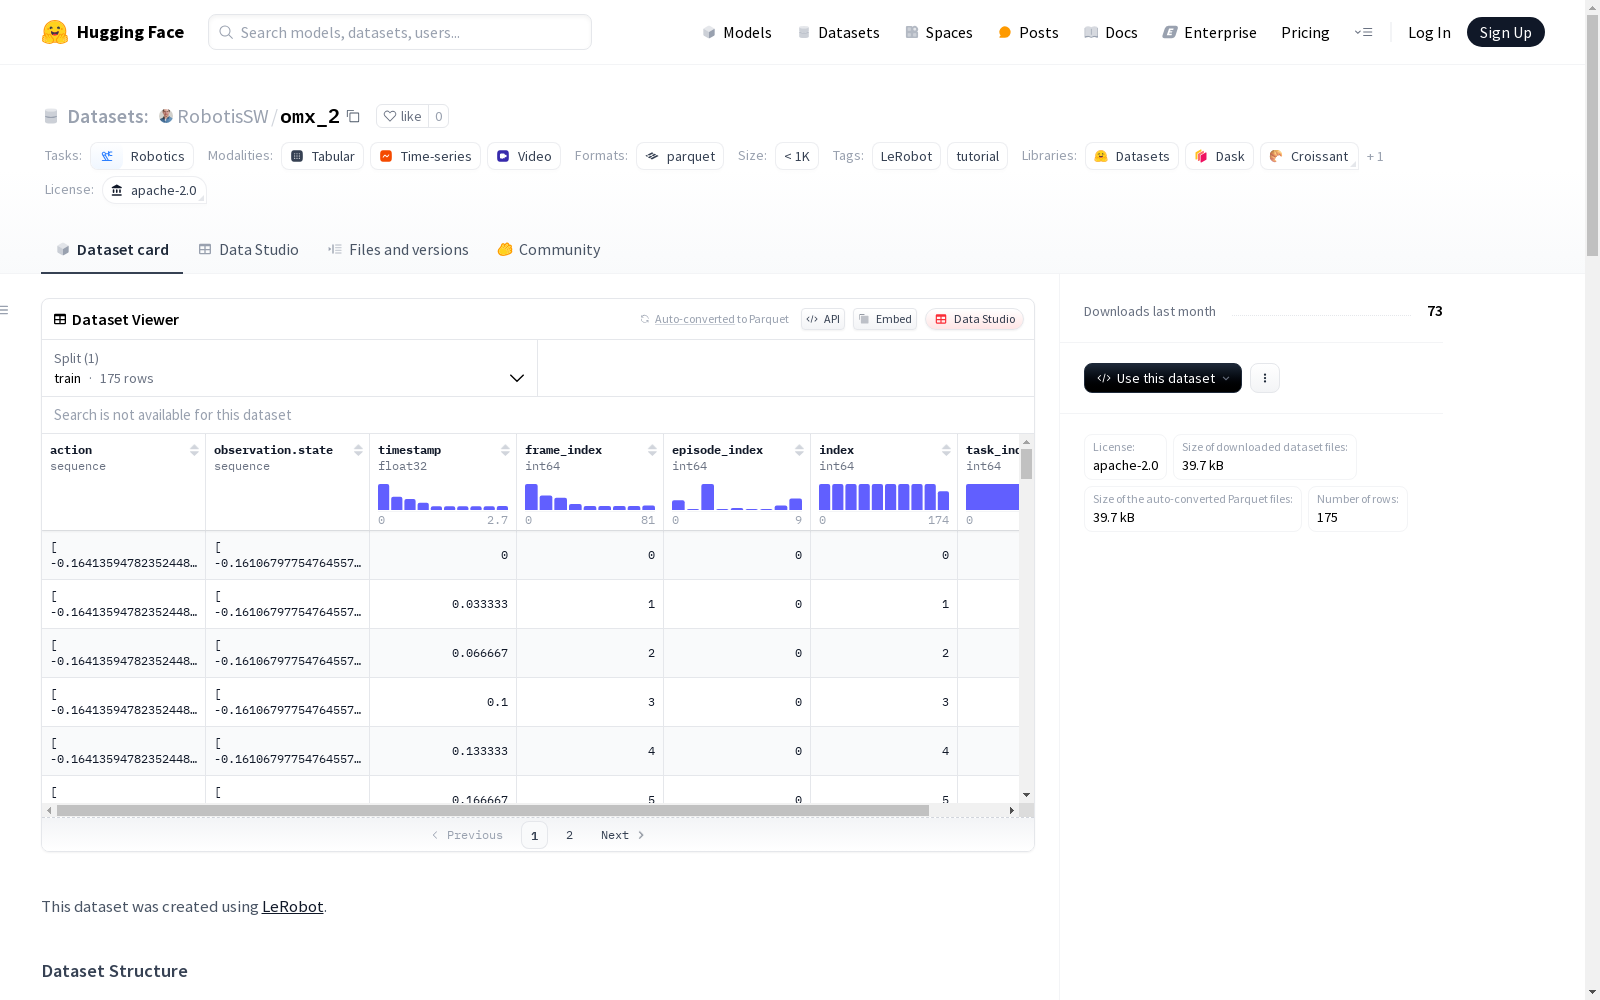Expand the apache-2.0 license tag
Screen dimensions: 1600x1000
coord(154,190)
